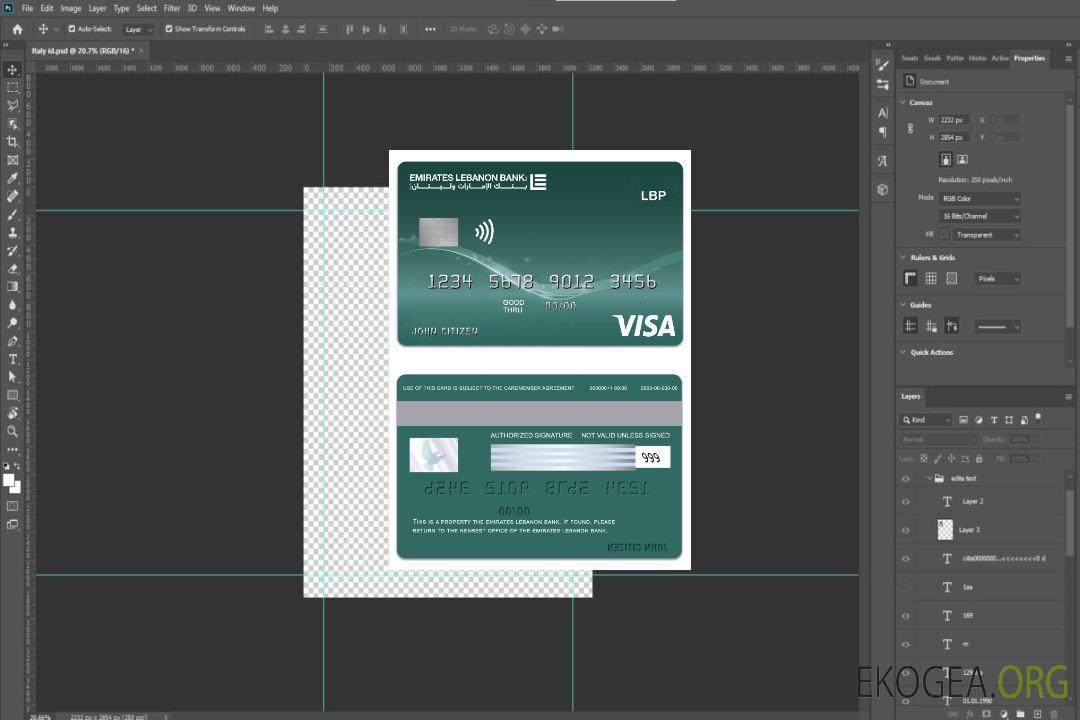Click the foreground color swatch
Screen dimensions: 1080x720
(8, 480)
